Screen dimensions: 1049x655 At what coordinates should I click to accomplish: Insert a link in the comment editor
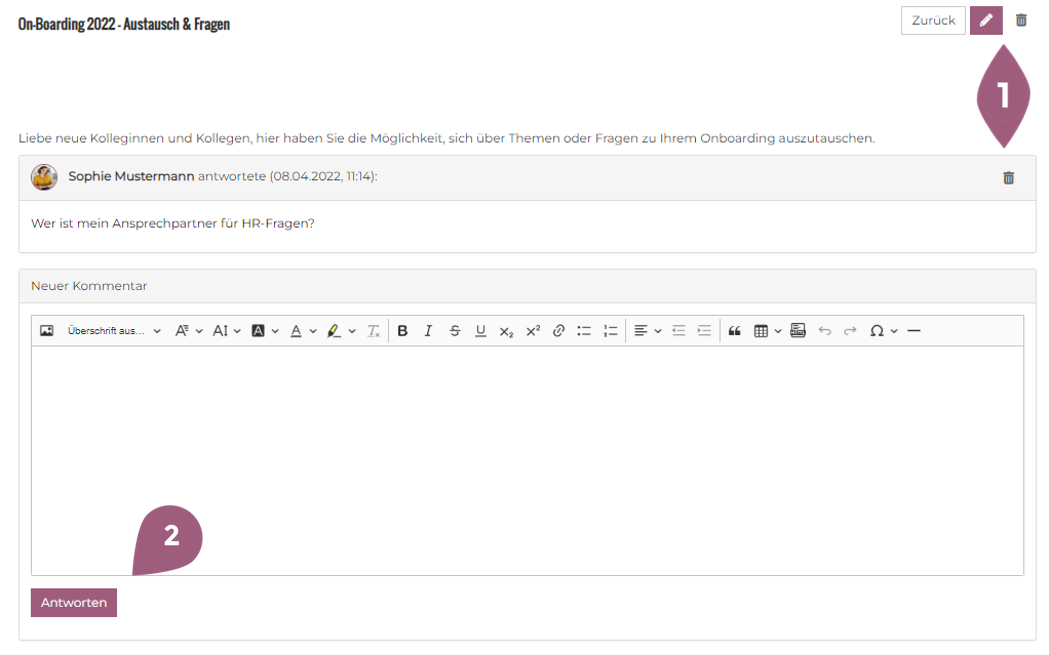[x=559, y=331]
